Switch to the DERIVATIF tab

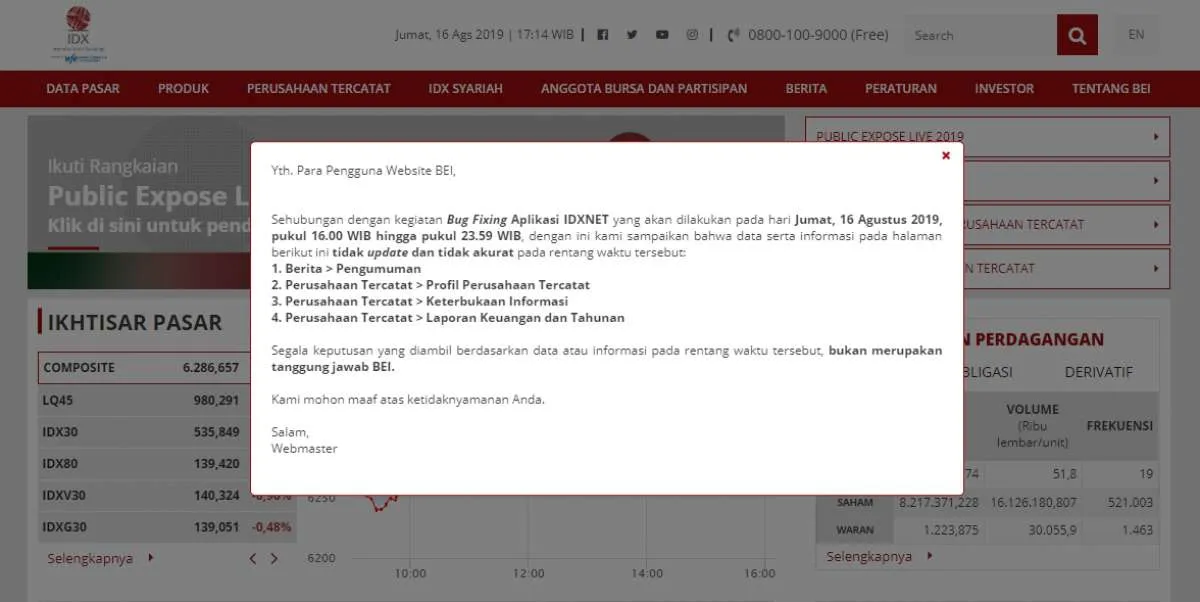[1097, 372]
